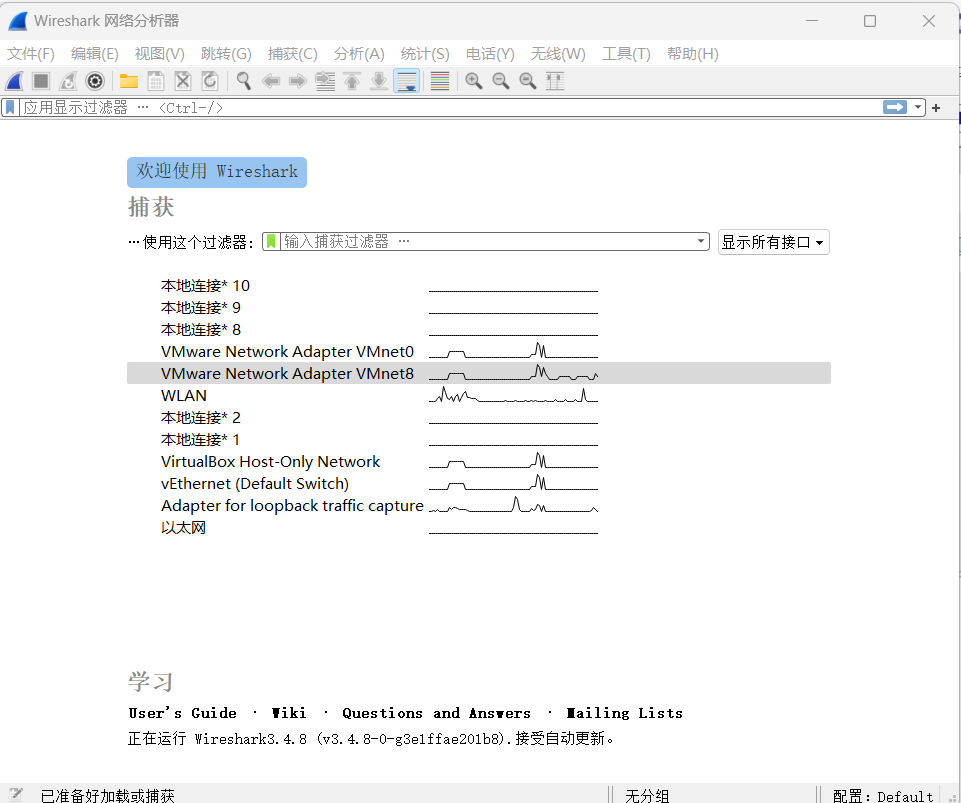Expand the capture filter dropdown arrow

click(x=702, y=241)
